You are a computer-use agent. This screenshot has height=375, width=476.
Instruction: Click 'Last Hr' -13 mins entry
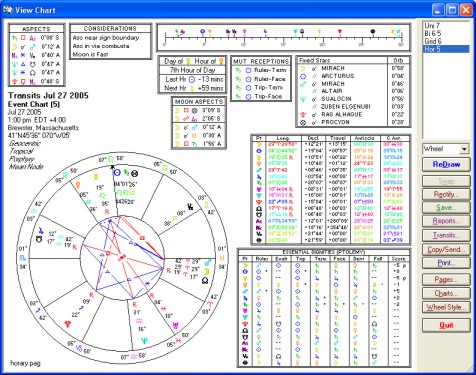(194, 79)
